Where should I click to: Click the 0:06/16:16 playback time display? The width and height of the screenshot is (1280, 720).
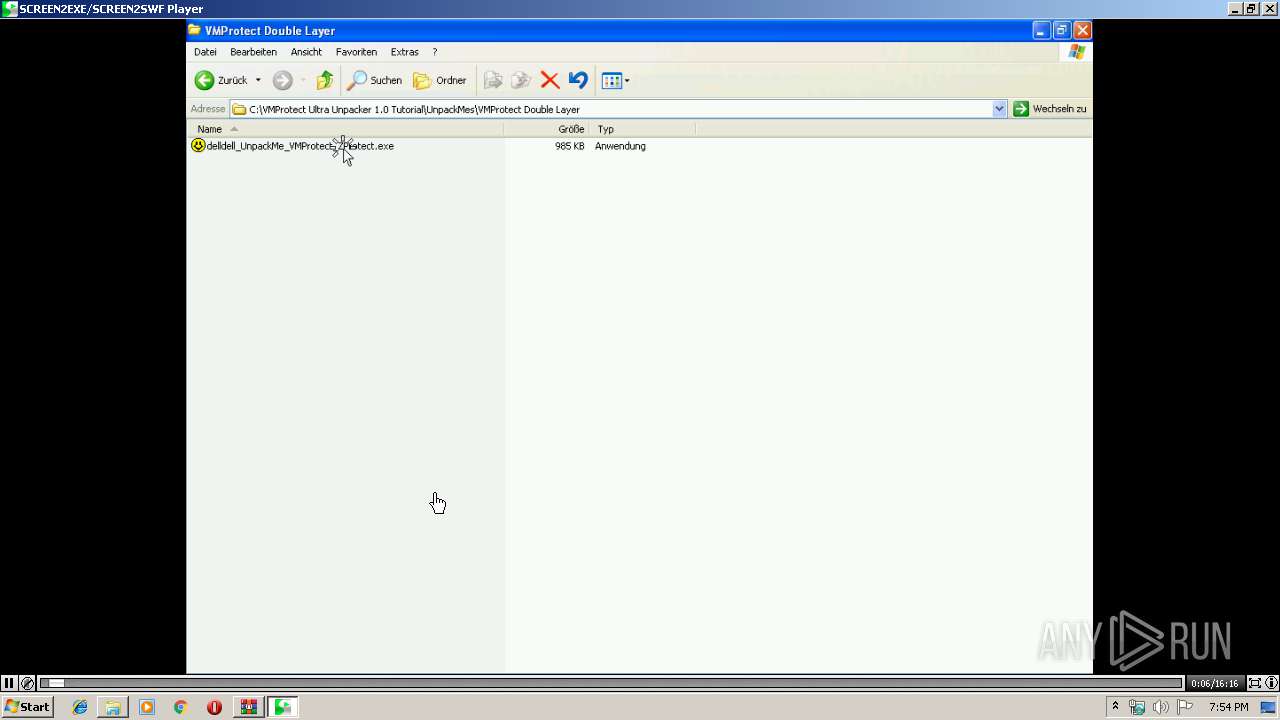pos(1215,684)
